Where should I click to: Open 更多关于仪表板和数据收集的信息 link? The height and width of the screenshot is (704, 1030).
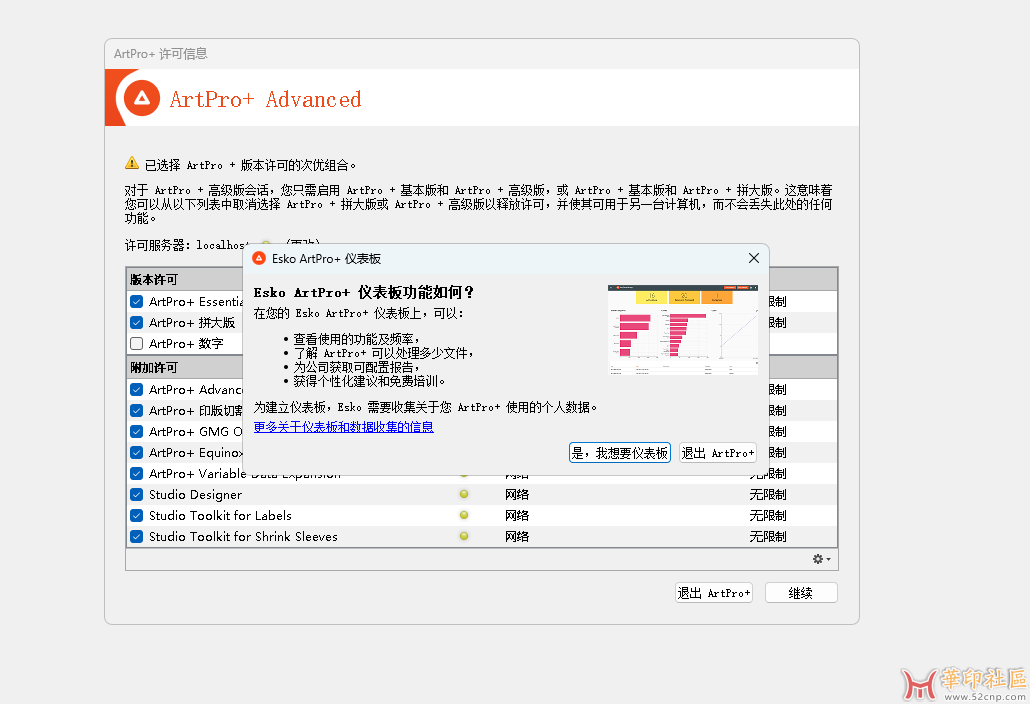[x=344, y=427]
